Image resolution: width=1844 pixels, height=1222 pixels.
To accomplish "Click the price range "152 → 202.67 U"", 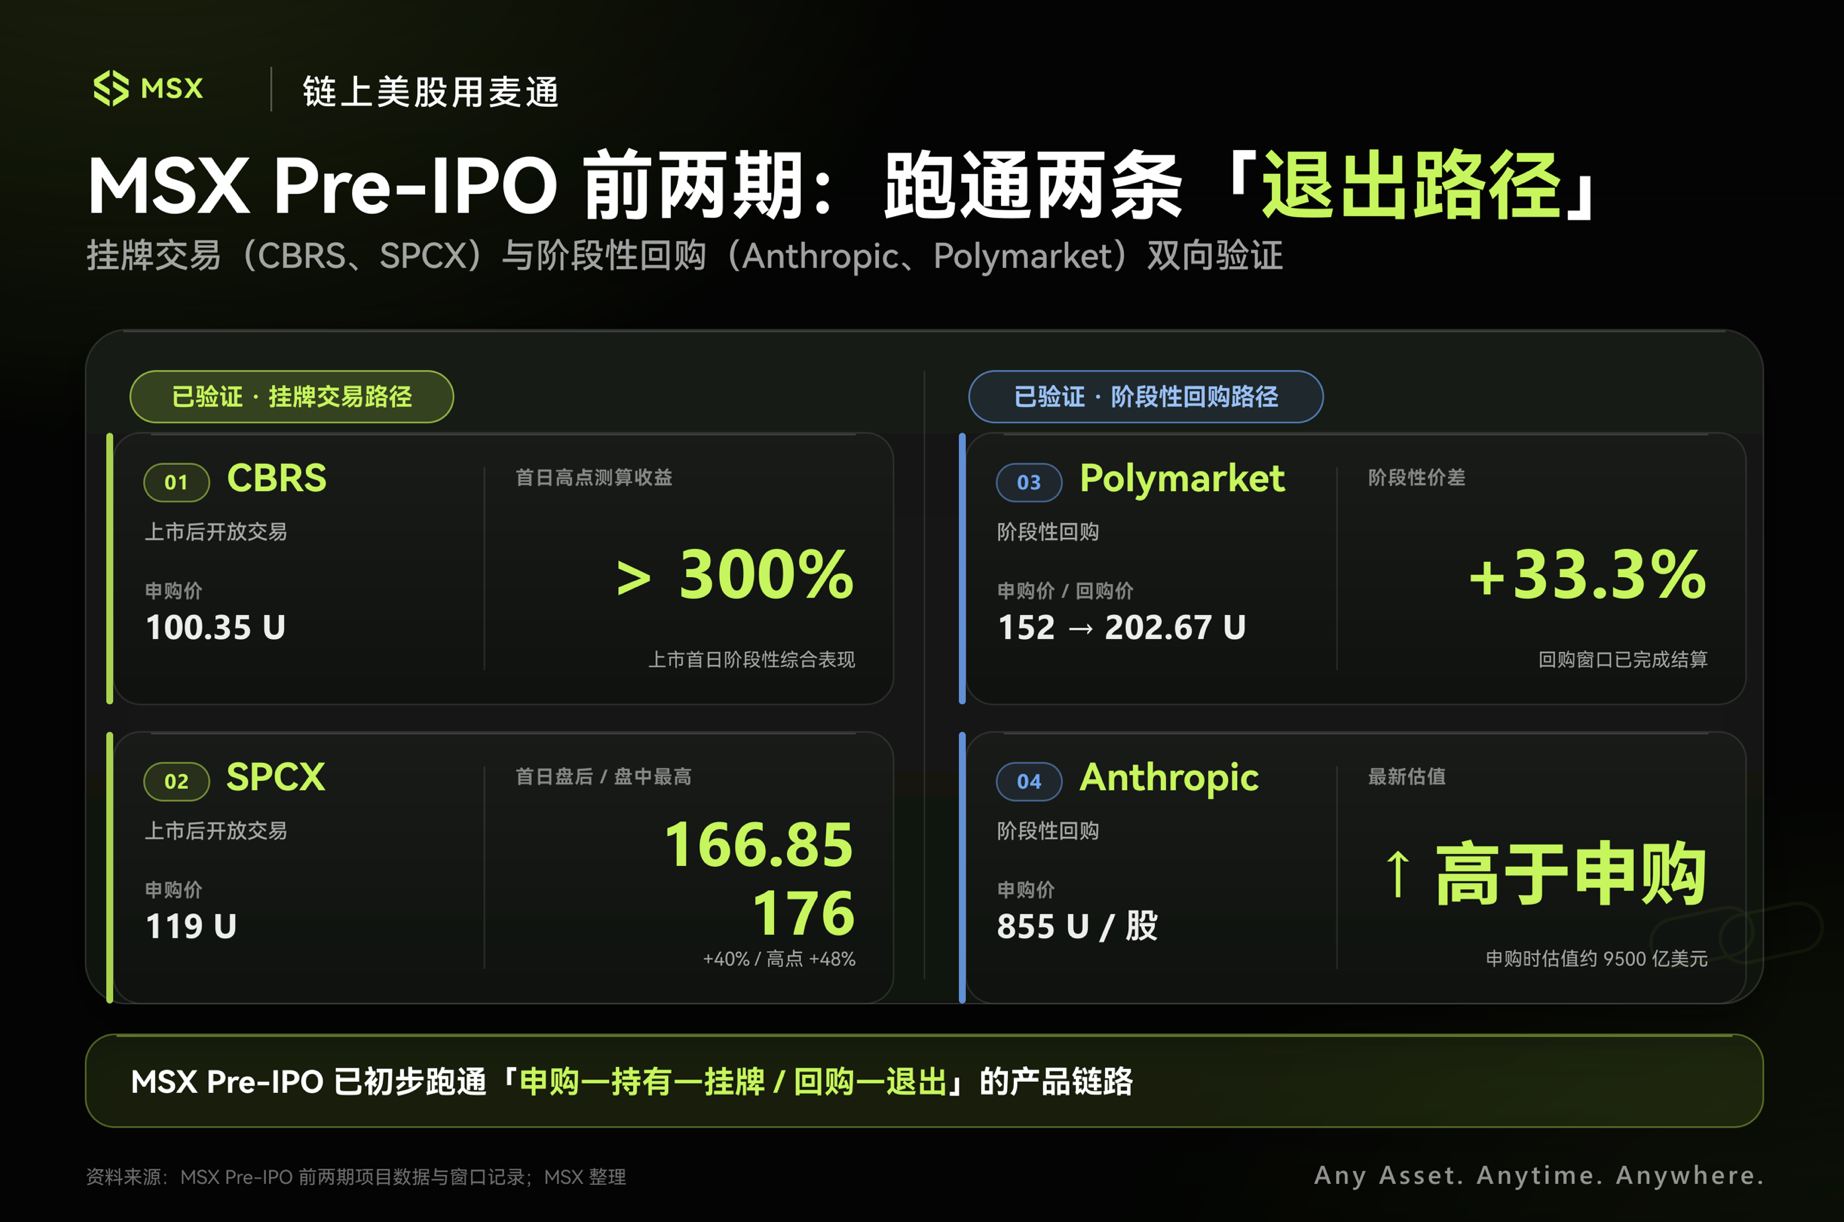I will (x=1122, y=627).
